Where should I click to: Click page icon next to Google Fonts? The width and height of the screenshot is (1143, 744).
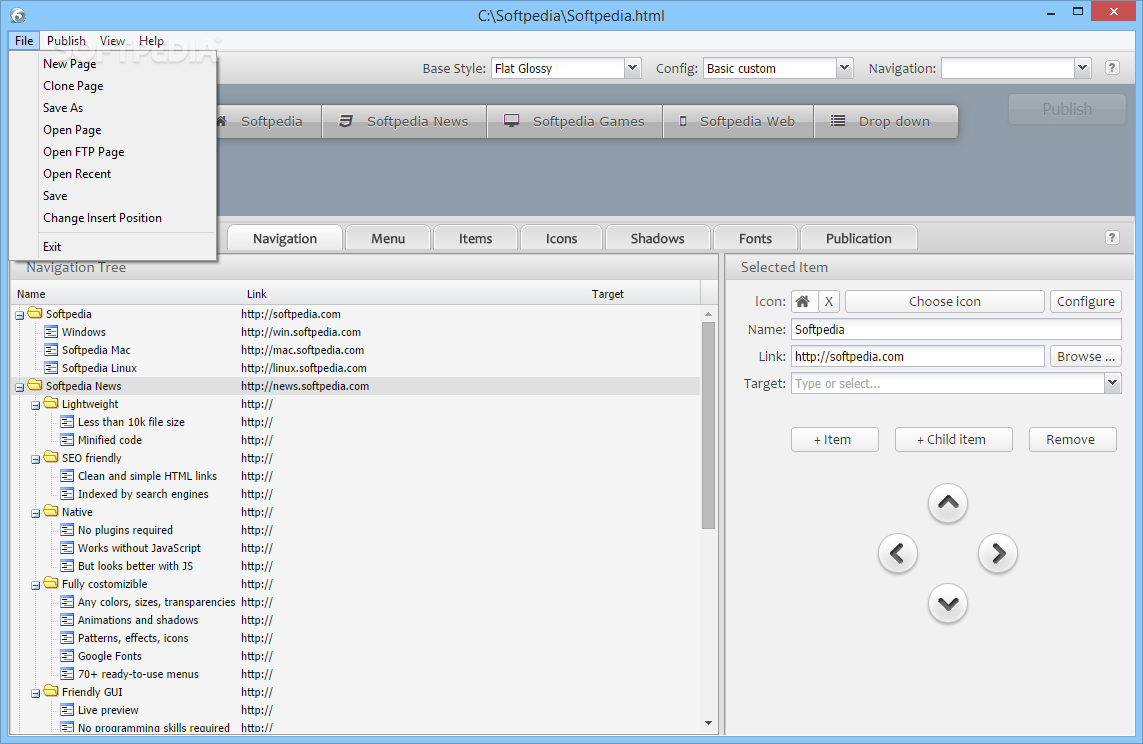click(67, 656)
